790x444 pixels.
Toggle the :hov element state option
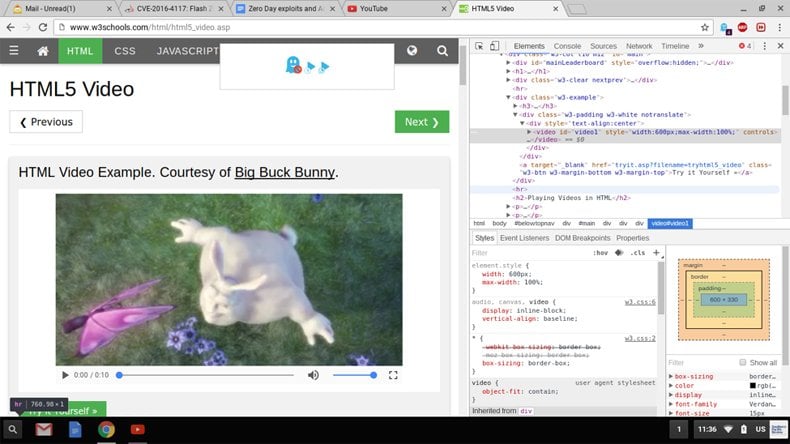(600, 253)
